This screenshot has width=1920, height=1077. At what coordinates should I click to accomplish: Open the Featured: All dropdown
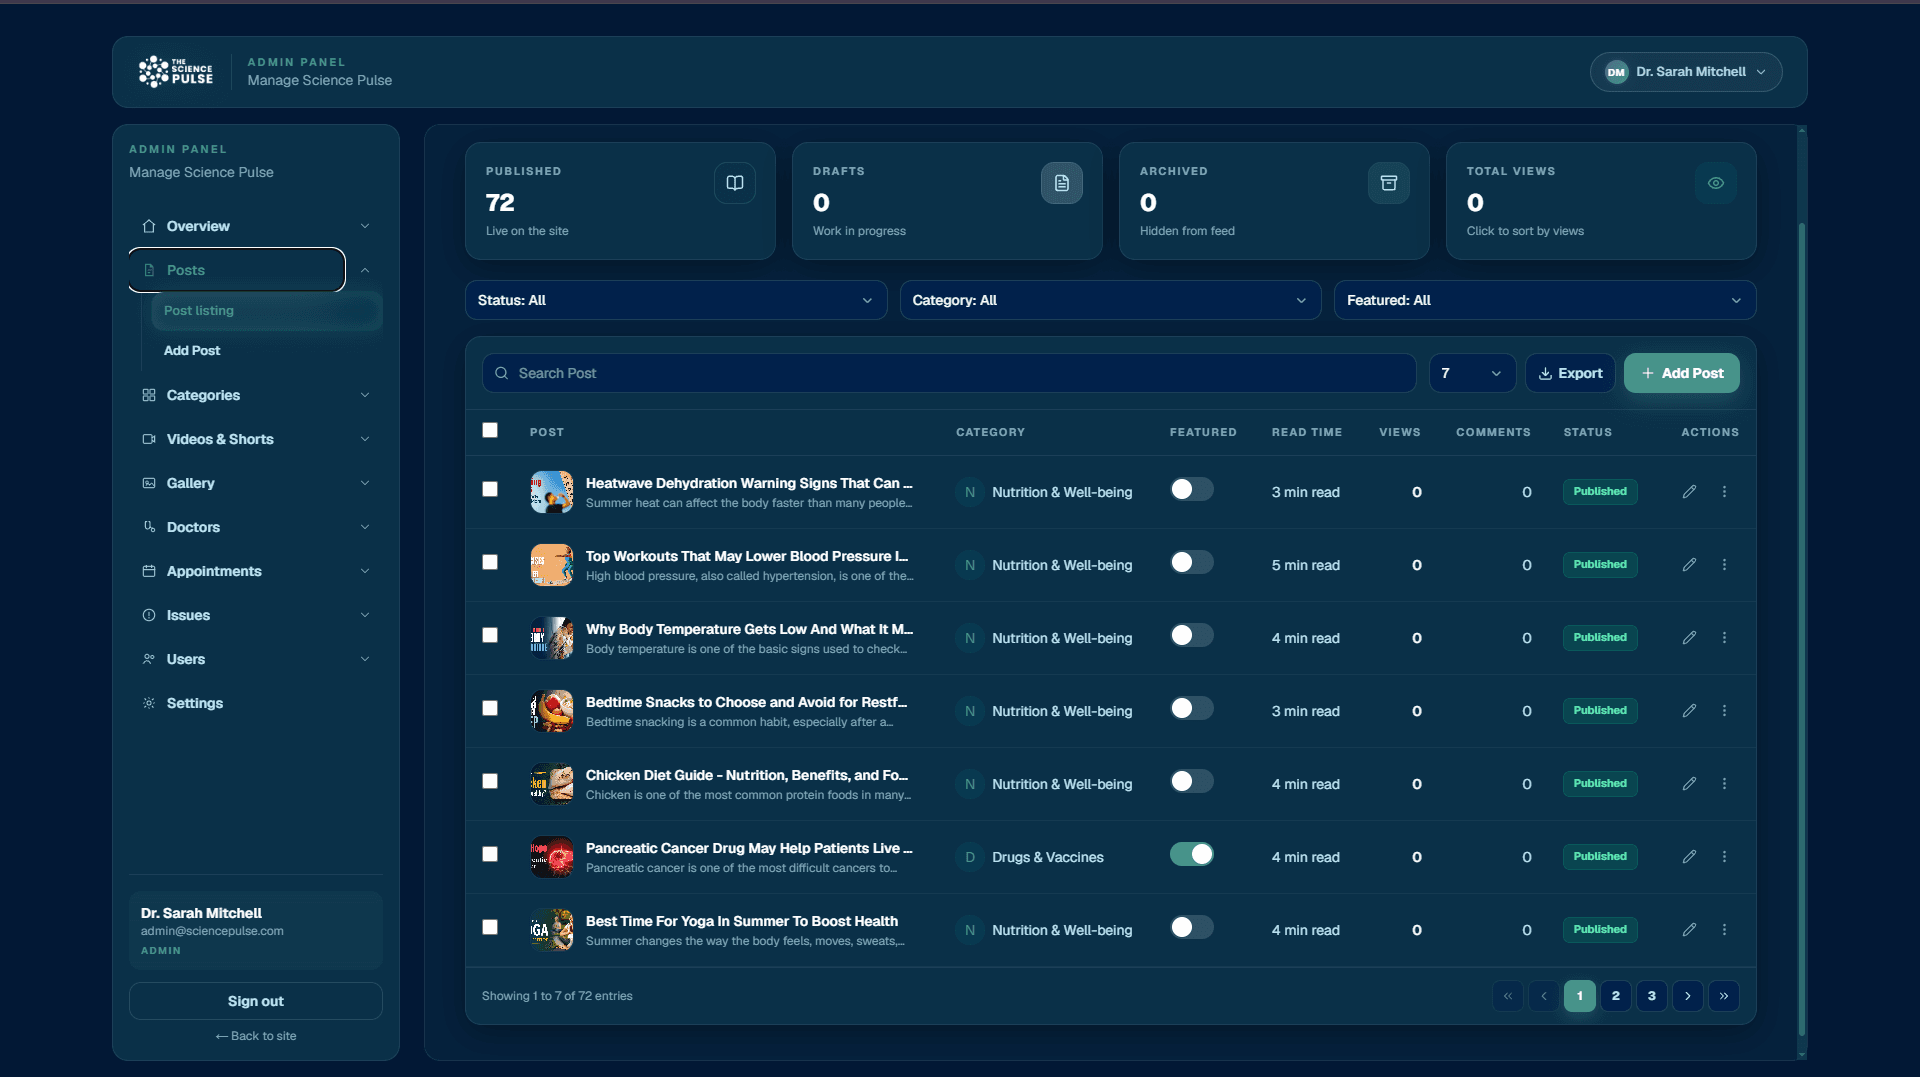tap(1545, 300)
